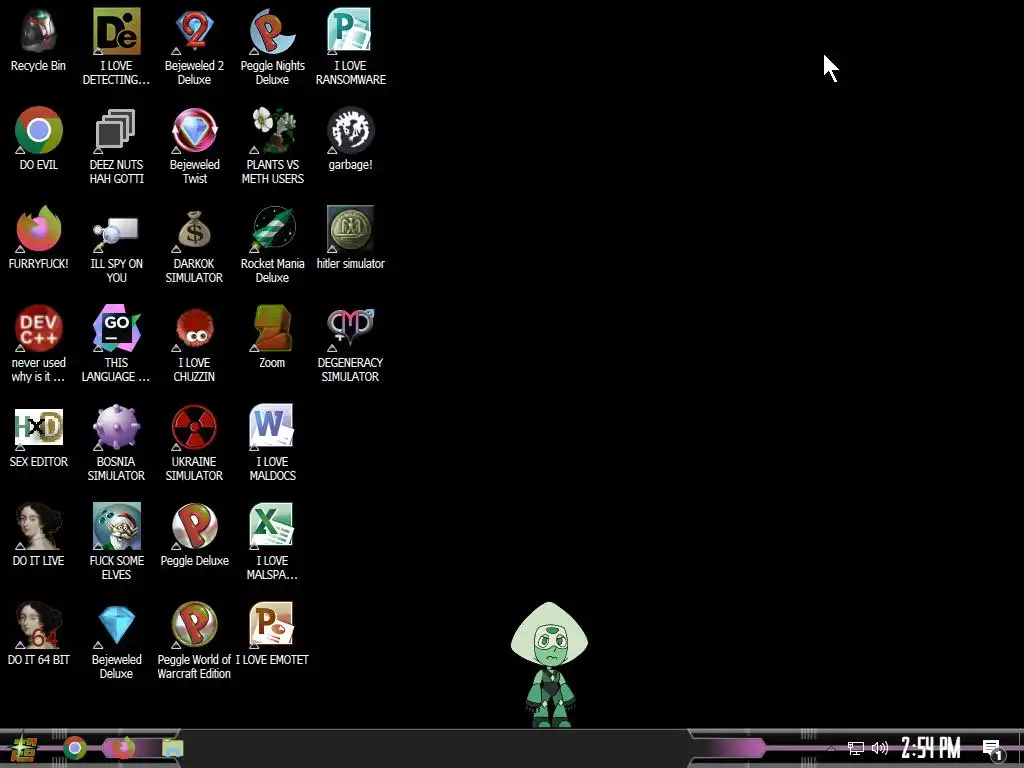Open Firefox from the taskbar
1024x768 pixels.
(x=123, y=748)
